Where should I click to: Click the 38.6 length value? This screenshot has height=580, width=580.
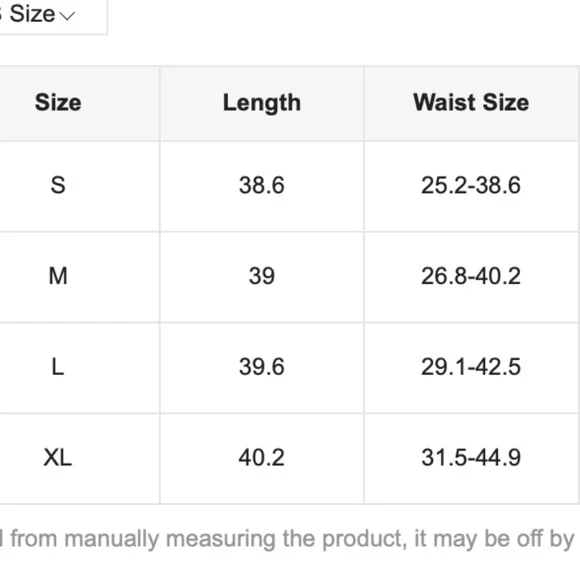click(262, 185)
